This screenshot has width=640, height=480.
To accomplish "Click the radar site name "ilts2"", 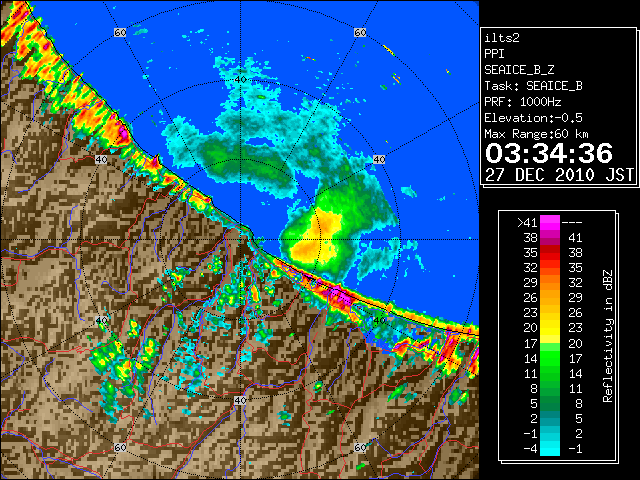I will pos(502,38).
